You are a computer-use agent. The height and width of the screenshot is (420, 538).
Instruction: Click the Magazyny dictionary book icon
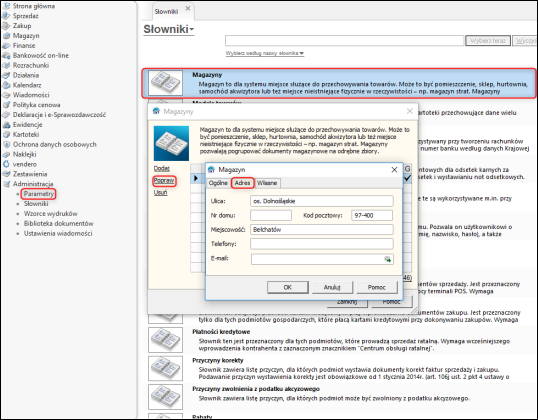pos(165,83)
